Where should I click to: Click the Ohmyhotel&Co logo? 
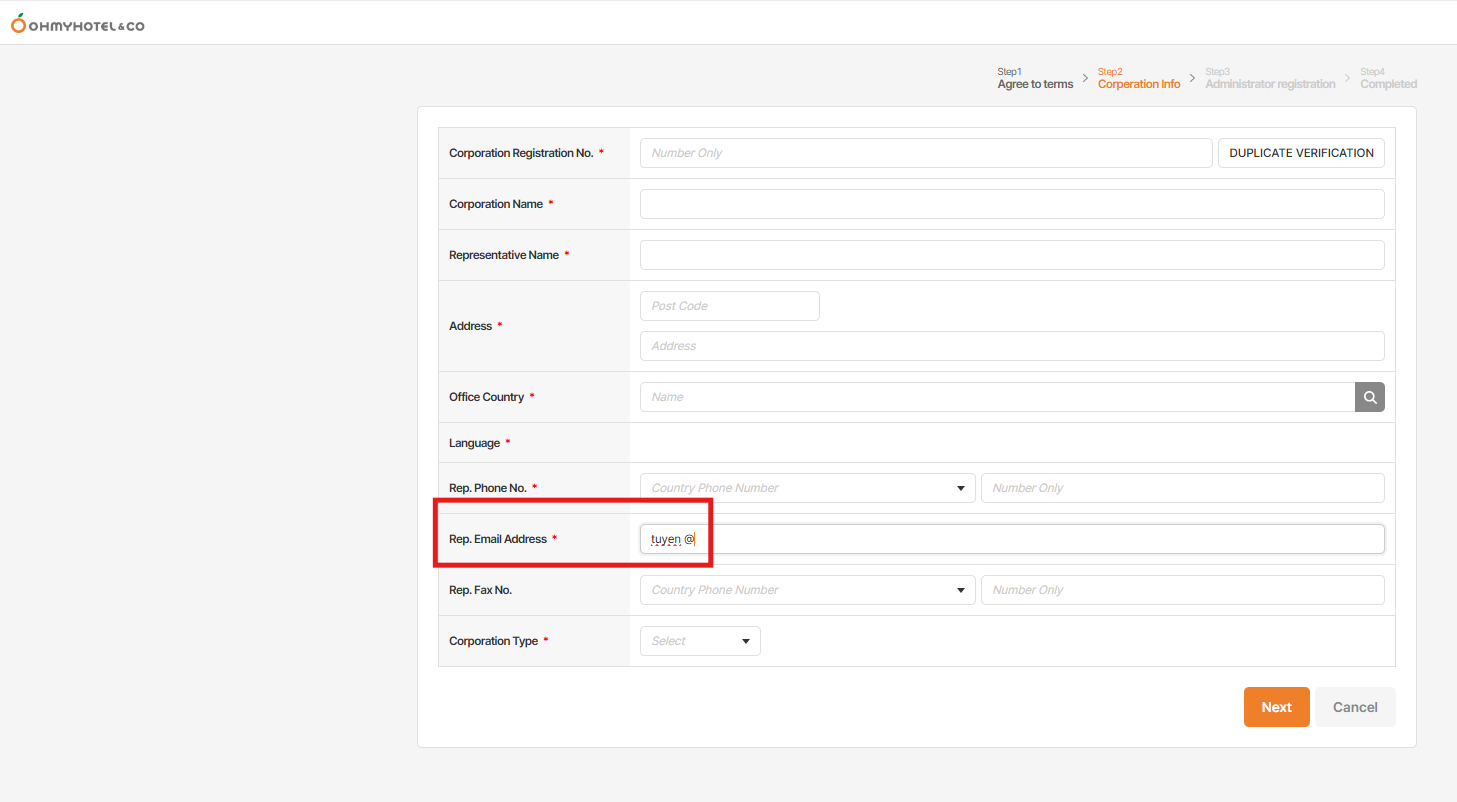(78, 24)
